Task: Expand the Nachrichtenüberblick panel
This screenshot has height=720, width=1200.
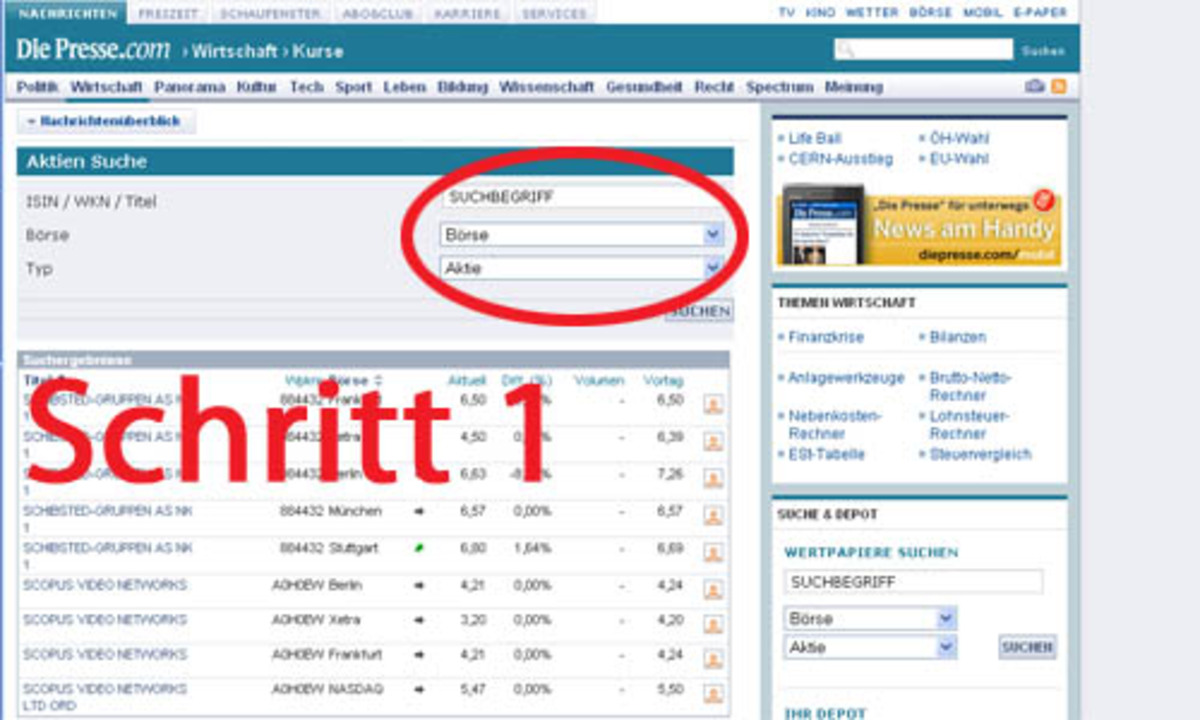Action: tap(105, 122)
